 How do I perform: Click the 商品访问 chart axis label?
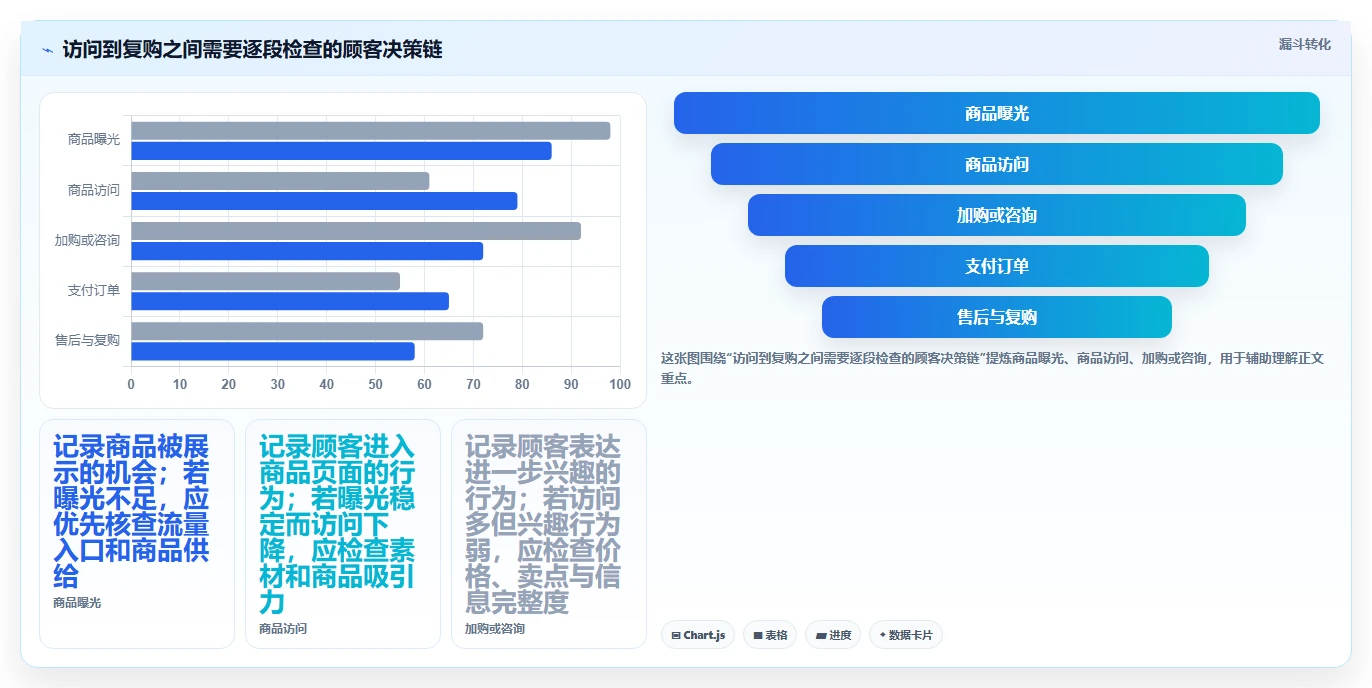94,190
